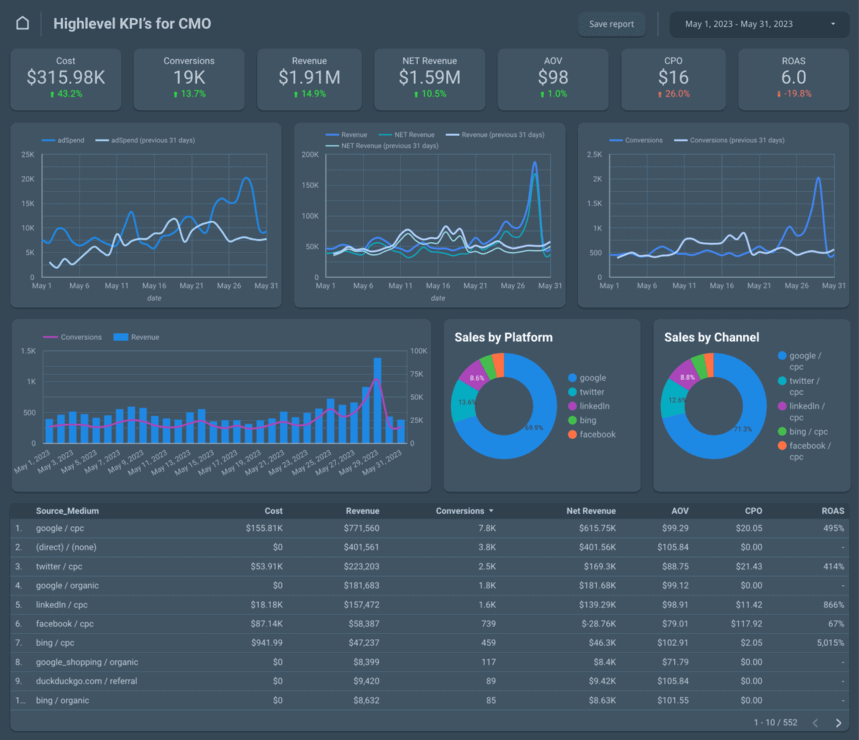
Task: Open the May 2023 date range dropdown
Action: tap(759, 24)
